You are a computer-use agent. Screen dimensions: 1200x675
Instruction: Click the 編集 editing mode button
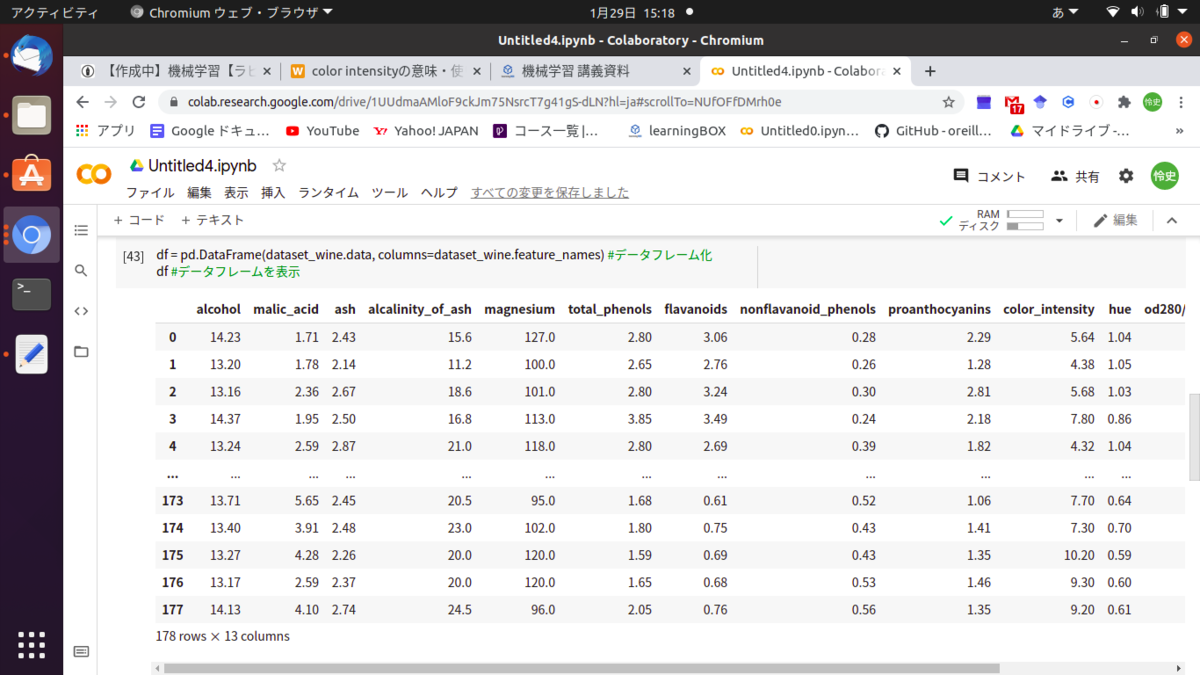(1115, 221)
